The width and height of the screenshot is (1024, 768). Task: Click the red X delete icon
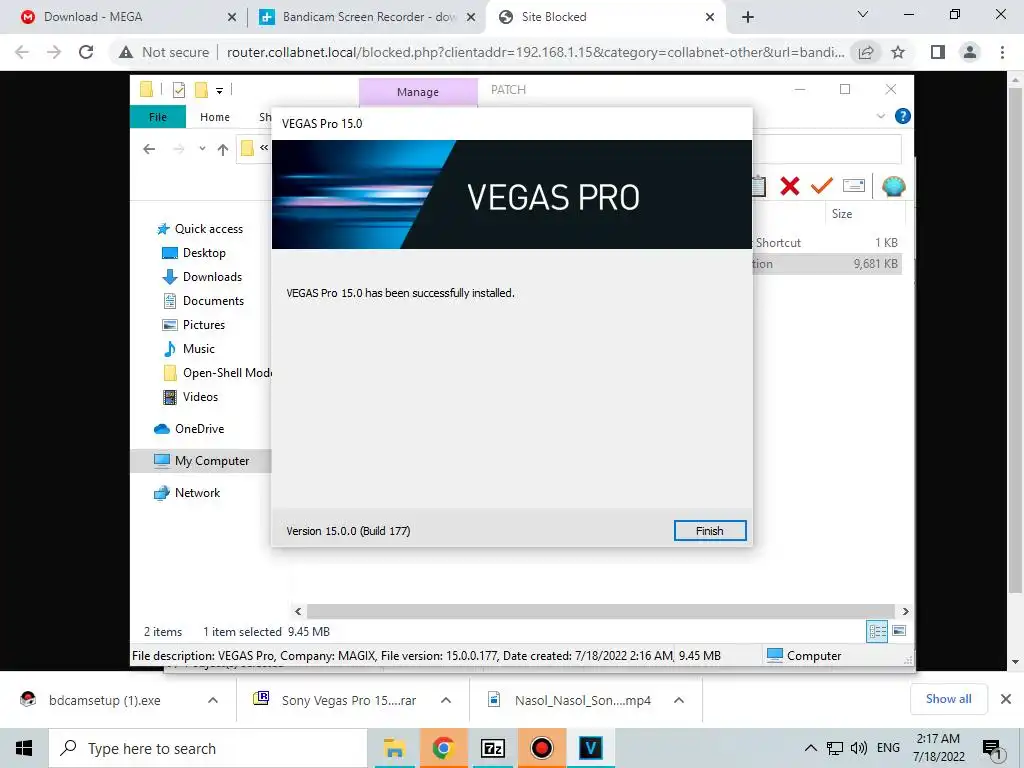[790, 186]
